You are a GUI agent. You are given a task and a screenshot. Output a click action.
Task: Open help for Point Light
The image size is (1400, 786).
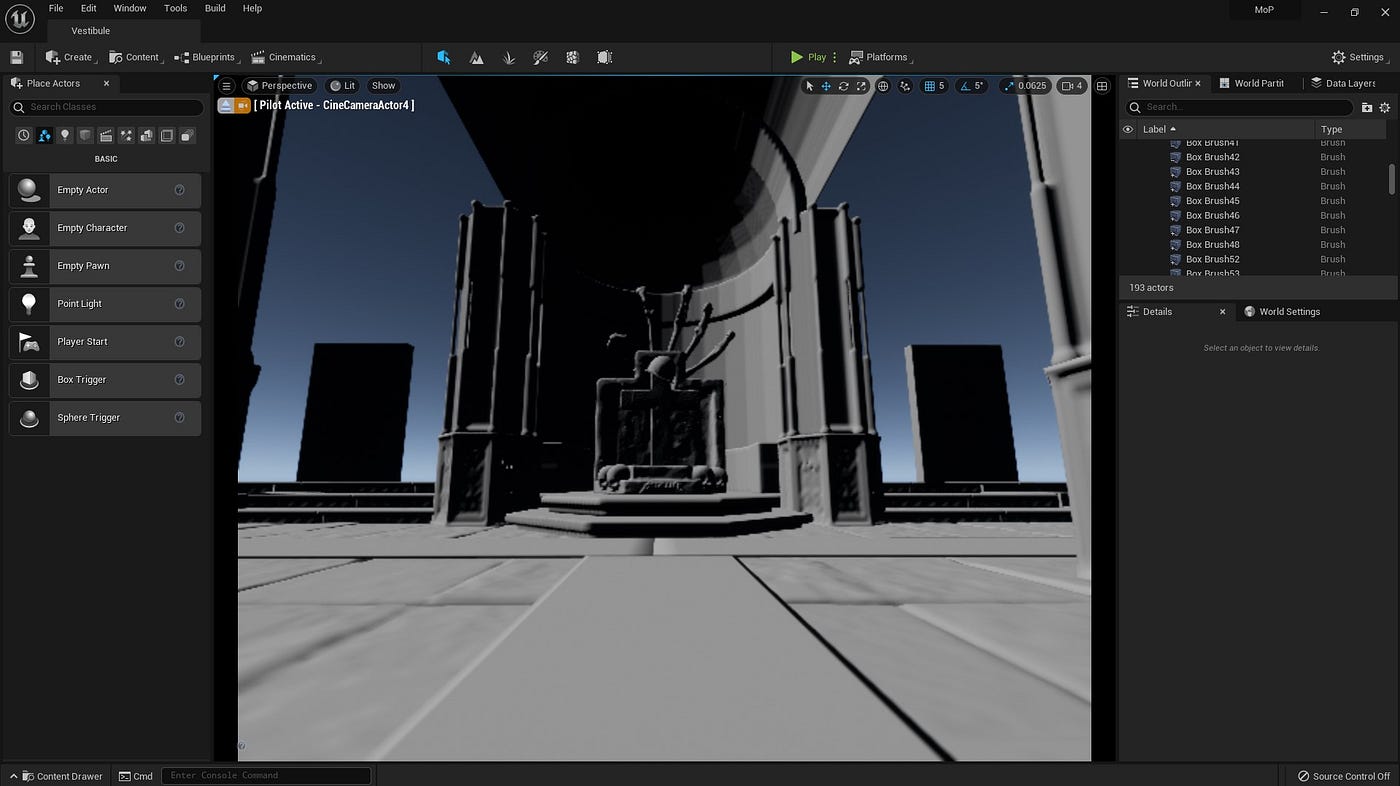click(180, 304)
